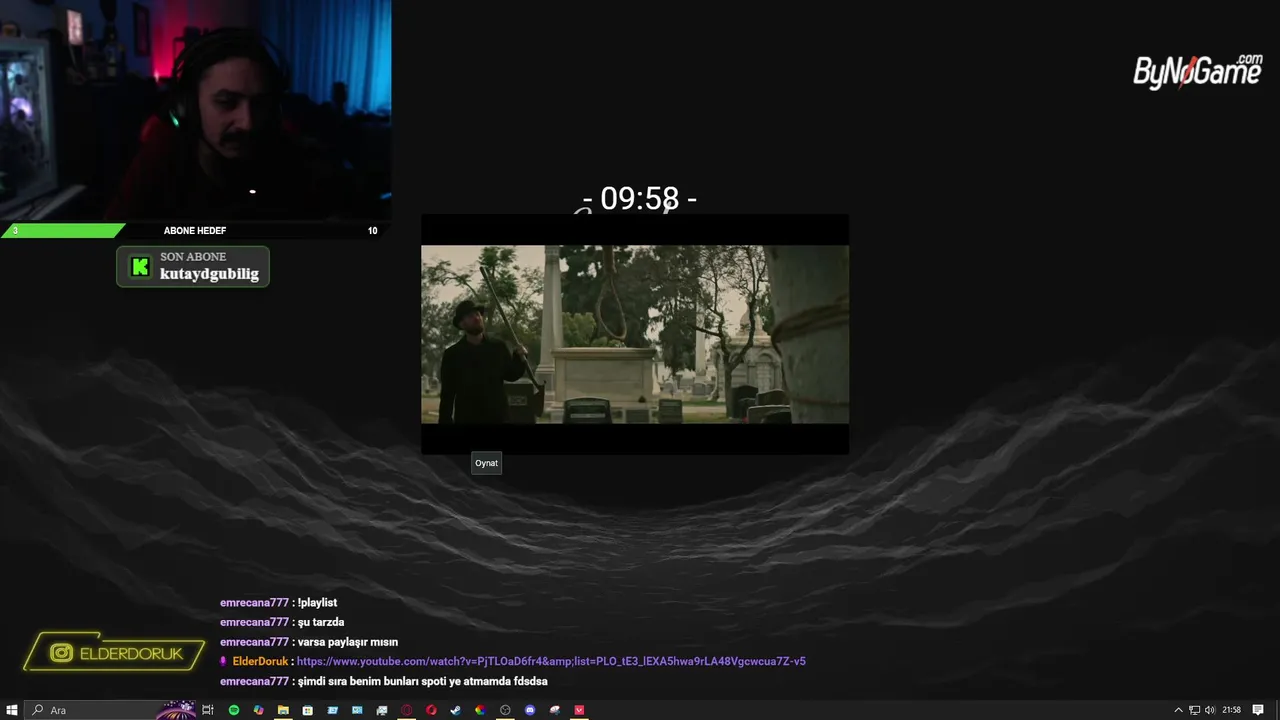Viewport: 1280px width, 720px height.
Task: Click 'varsa paylaşır mısın' chat message
Action: 347,642
